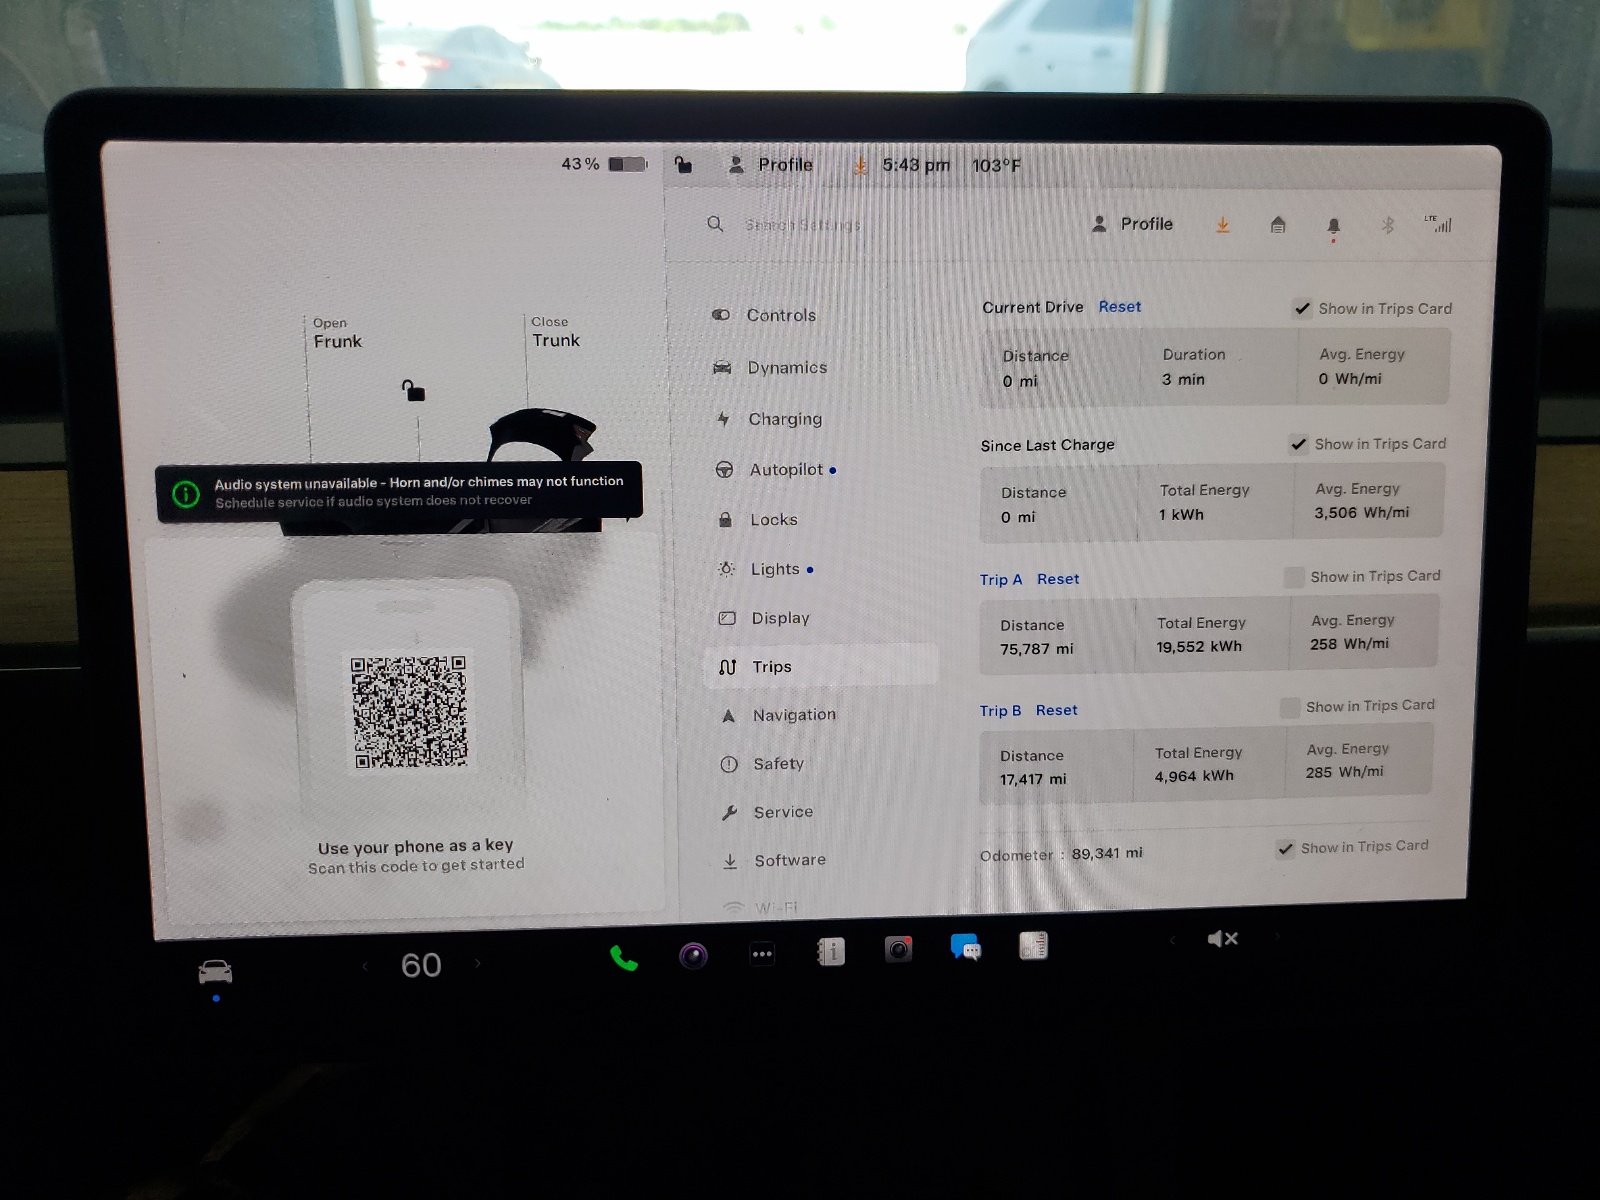Tap the 89,341 mi odometer reading
This screenshot has height=1200, width=1600.
click(1106, 854)
